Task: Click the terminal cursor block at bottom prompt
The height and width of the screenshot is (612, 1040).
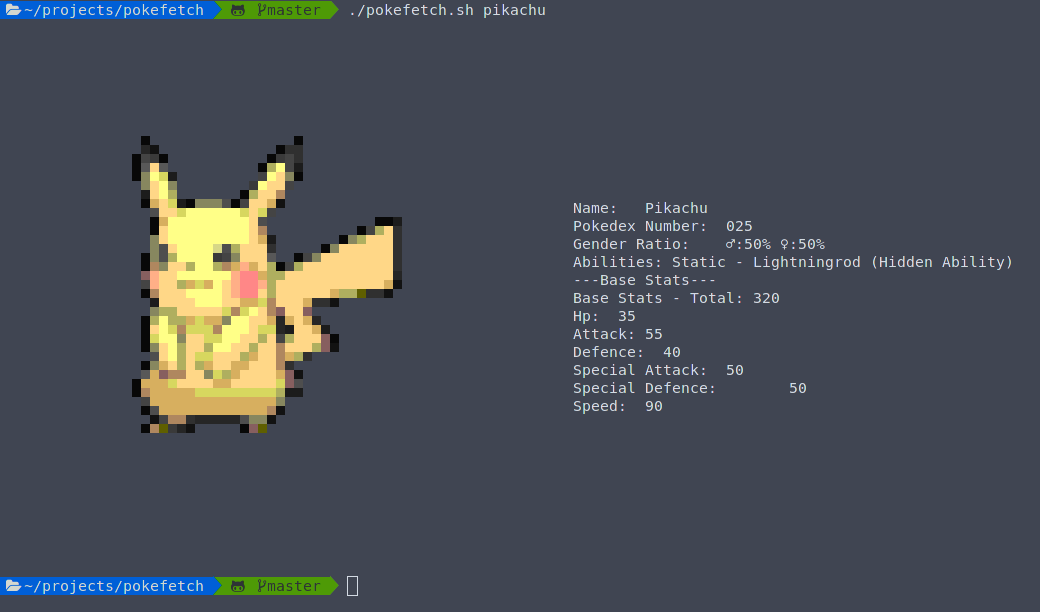Action: coord(352,586)
